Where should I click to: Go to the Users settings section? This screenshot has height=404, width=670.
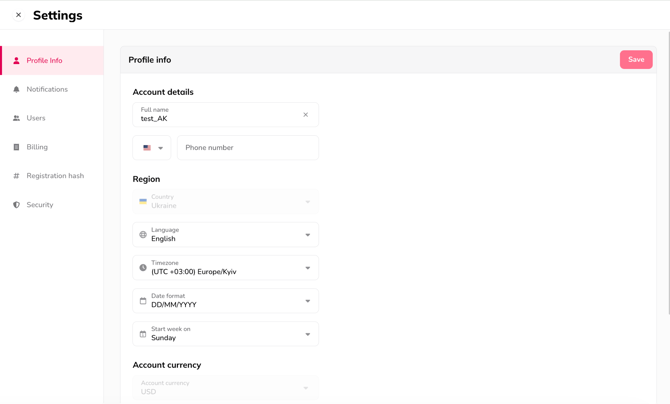[52, 118]
